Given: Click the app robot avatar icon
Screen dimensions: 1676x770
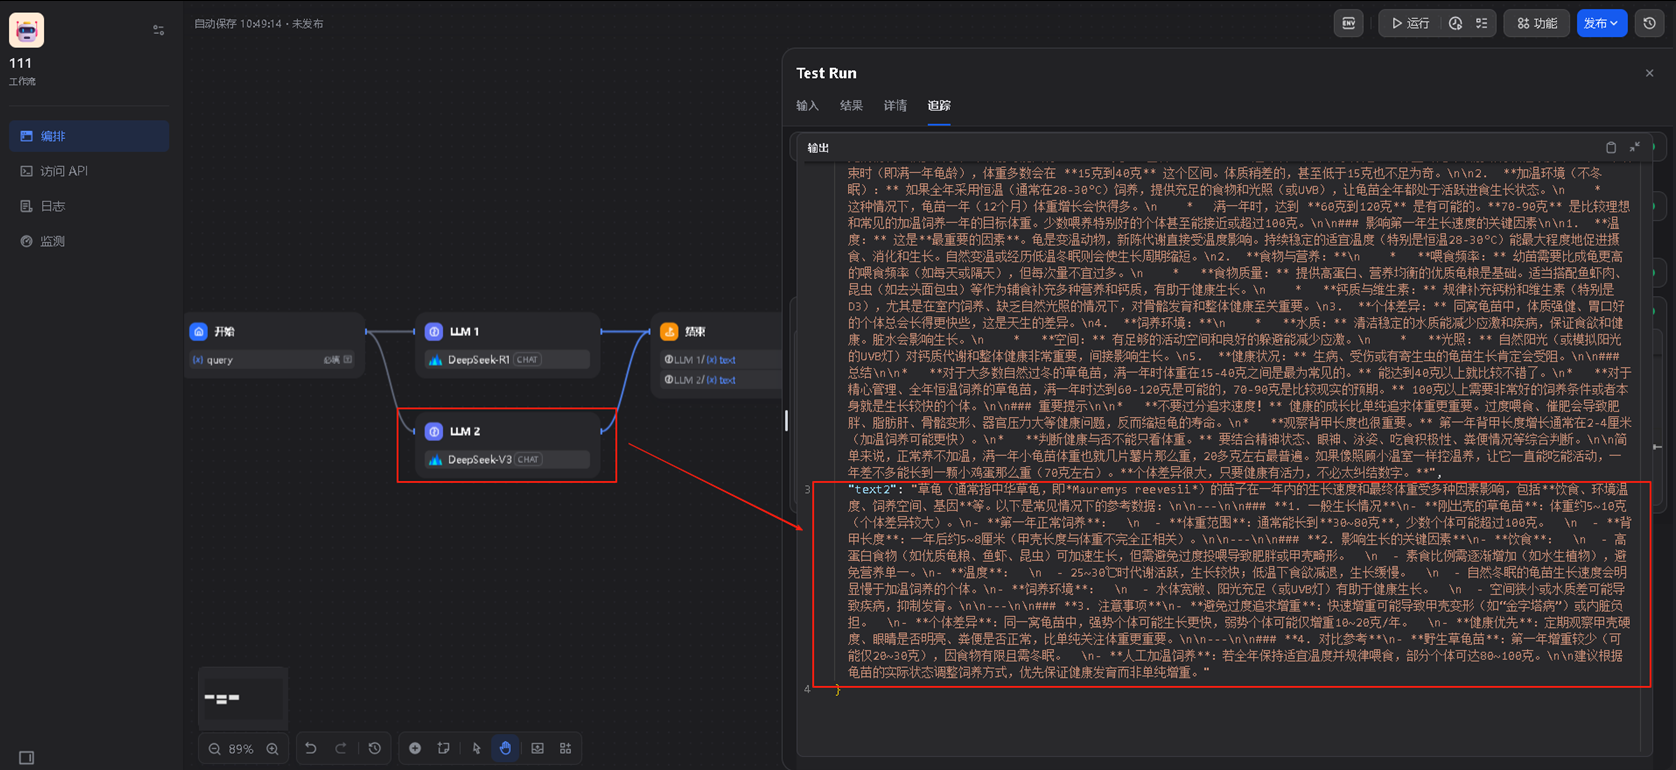Looking at the screenshot, I should tap(26, 30).
